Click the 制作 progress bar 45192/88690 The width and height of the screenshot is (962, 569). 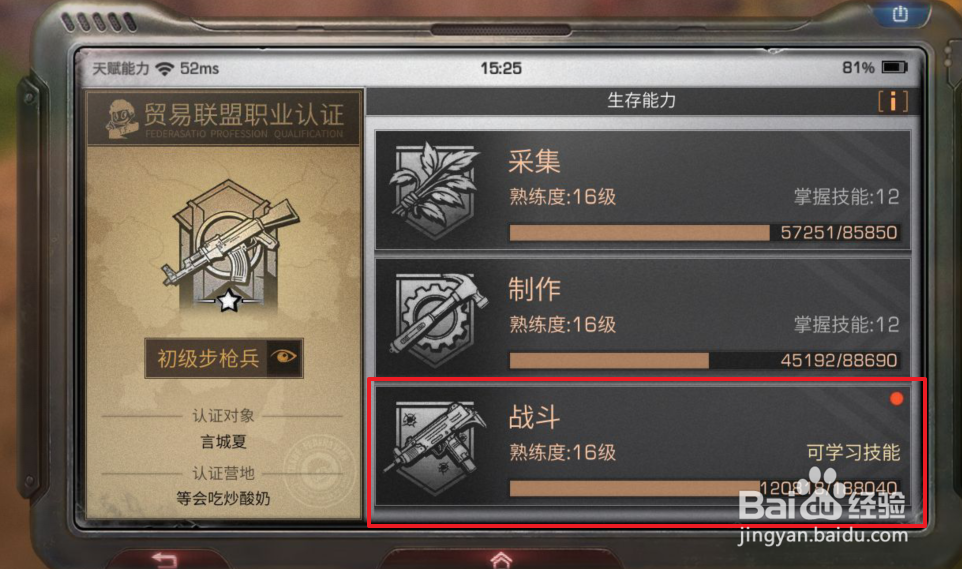705,360
